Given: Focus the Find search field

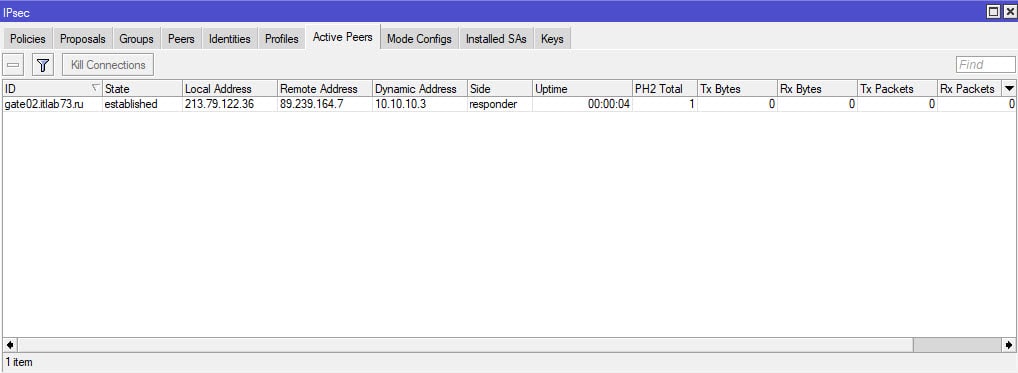Looking at the screenshot, I should [986, 64].
